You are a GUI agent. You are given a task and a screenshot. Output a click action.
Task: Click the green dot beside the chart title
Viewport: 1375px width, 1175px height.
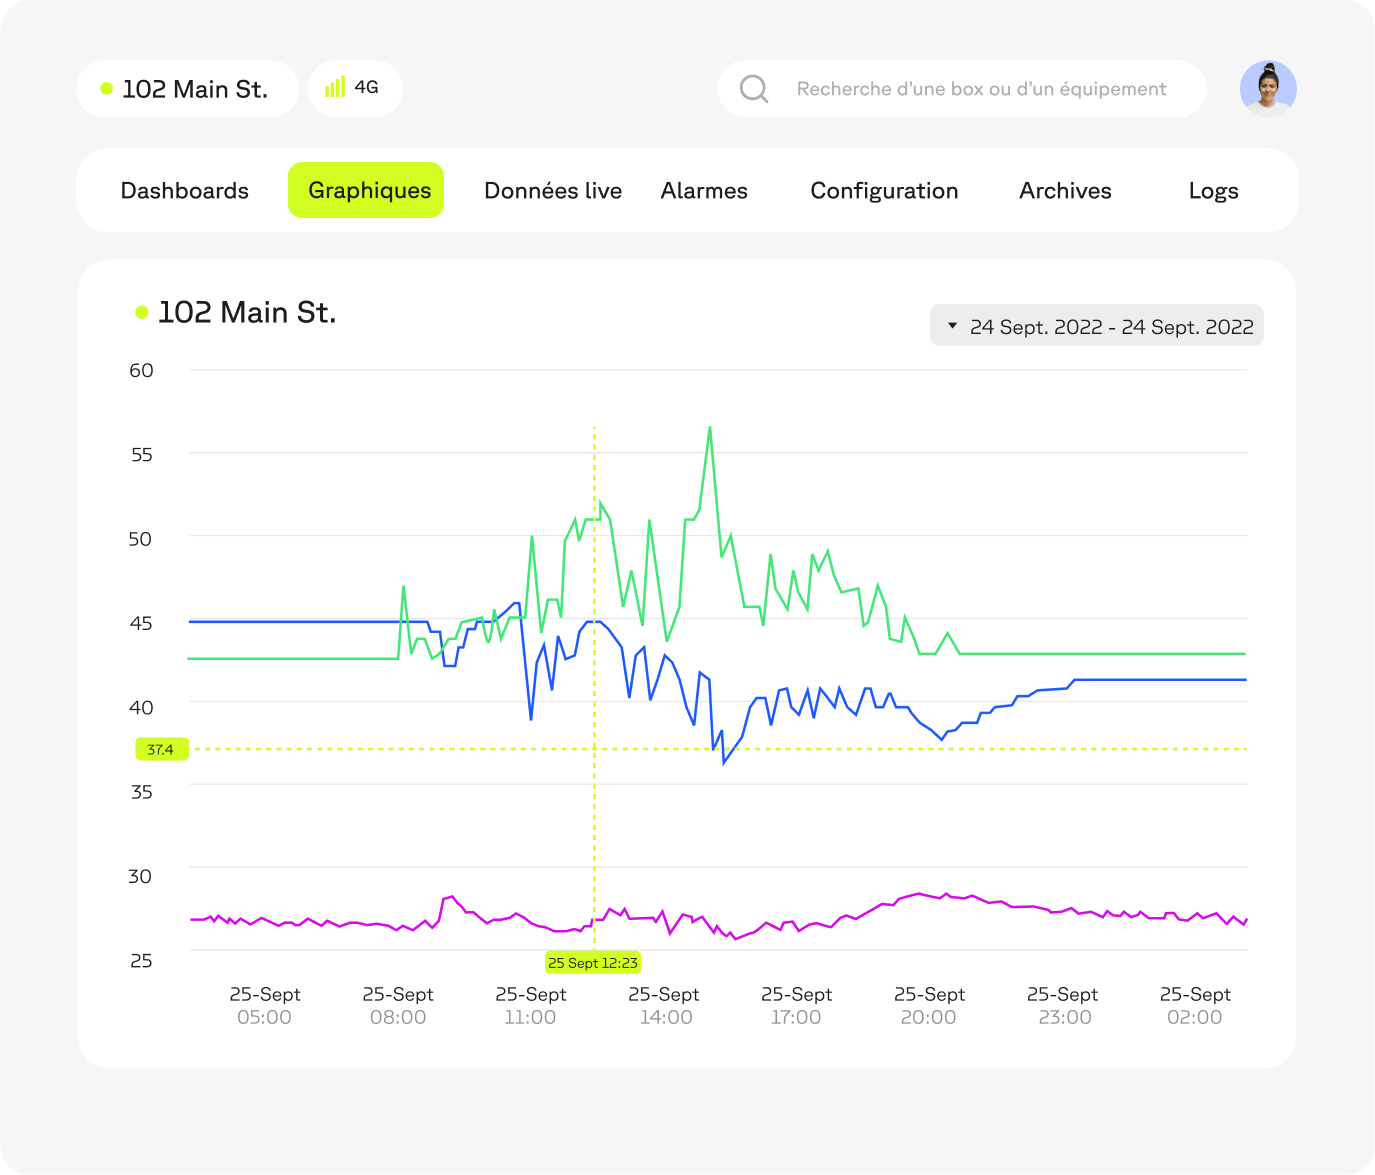141,311
